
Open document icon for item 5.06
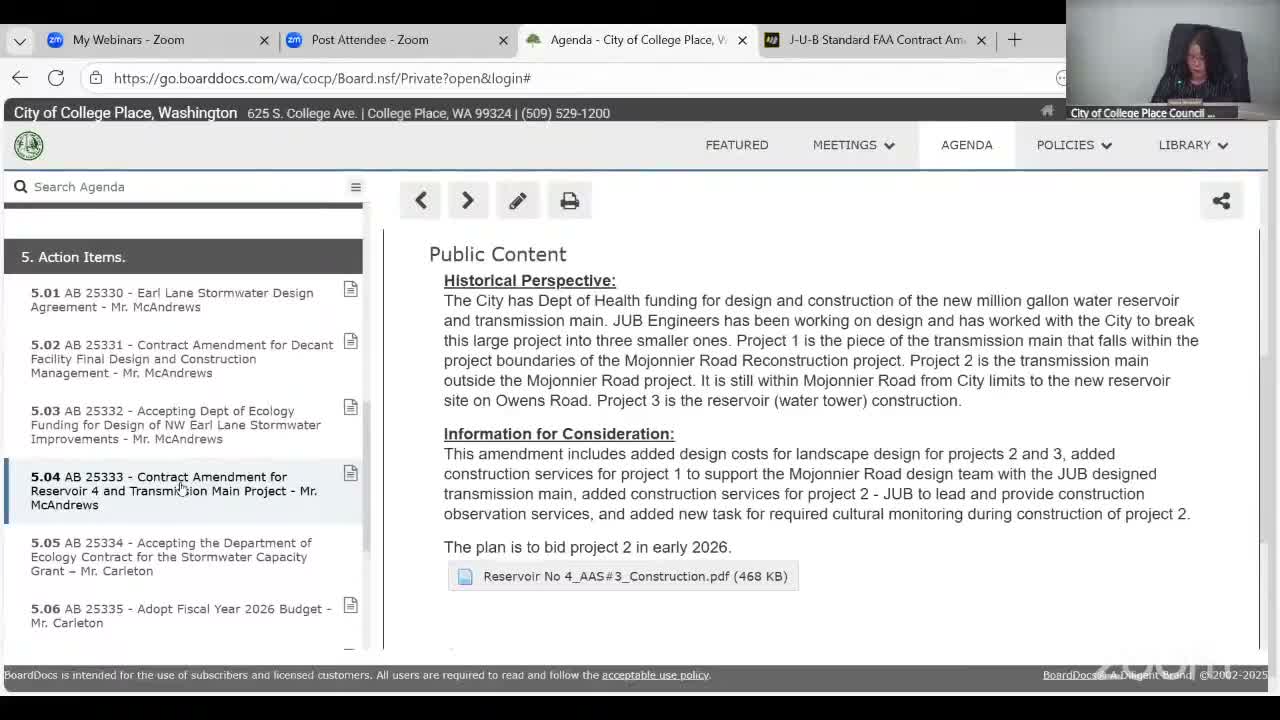(x=350, y=605)
